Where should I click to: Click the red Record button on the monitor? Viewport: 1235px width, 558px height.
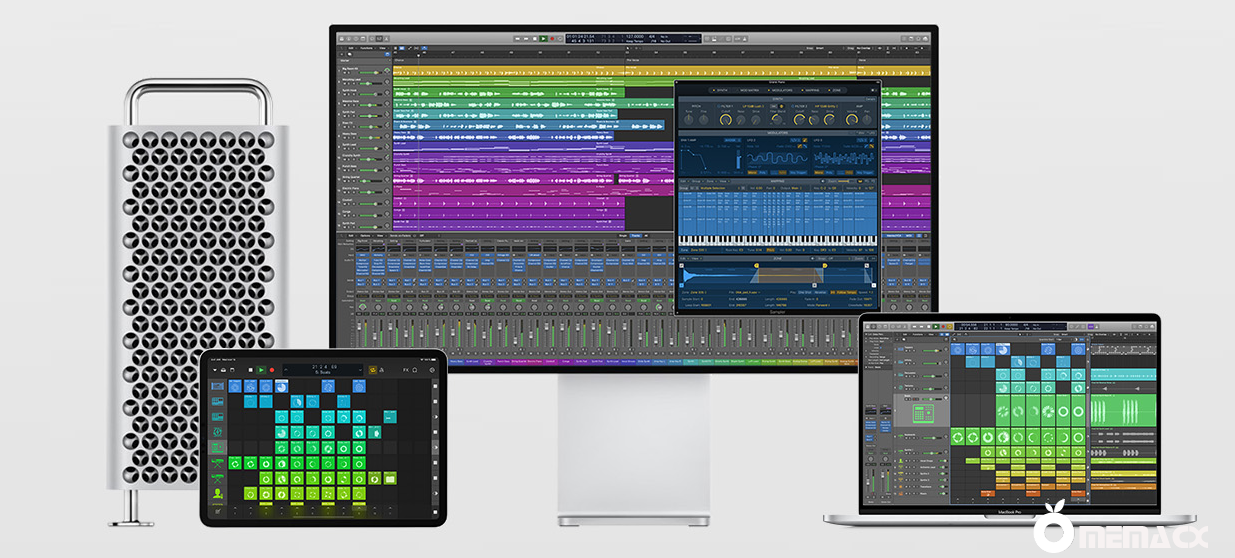click(553, 38)
